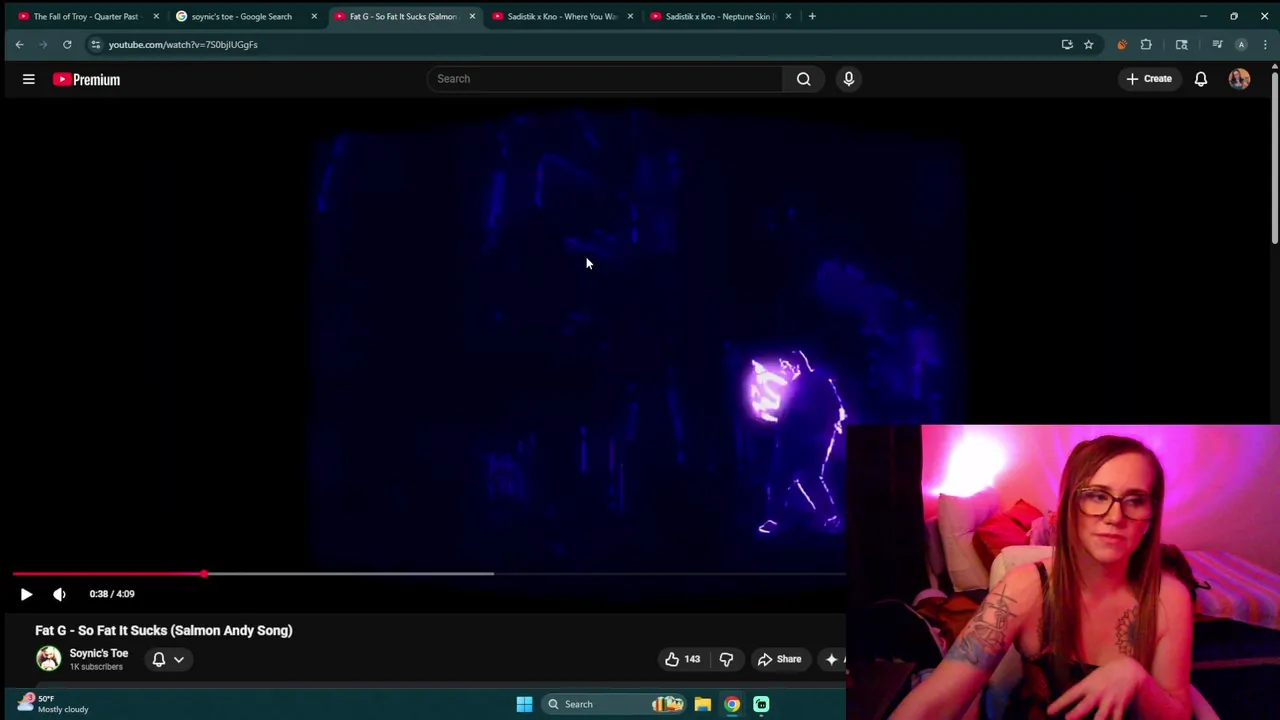The height and width of the screenshot is (720, 1280).
Task: Open Chrome from the taskbar
Action: [732, 704]
